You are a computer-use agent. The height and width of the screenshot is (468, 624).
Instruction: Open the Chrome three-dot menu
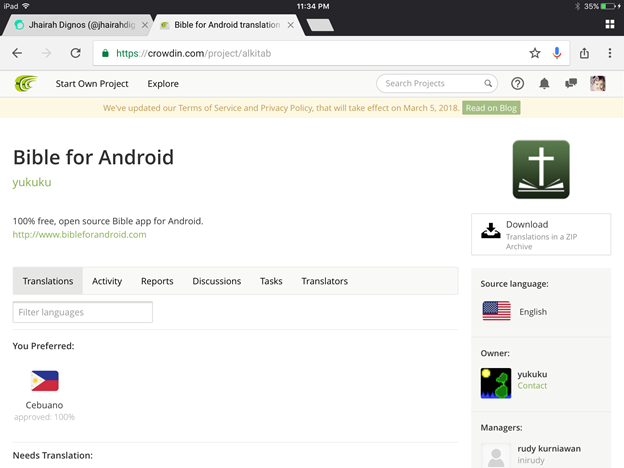(x=610, y=53)
